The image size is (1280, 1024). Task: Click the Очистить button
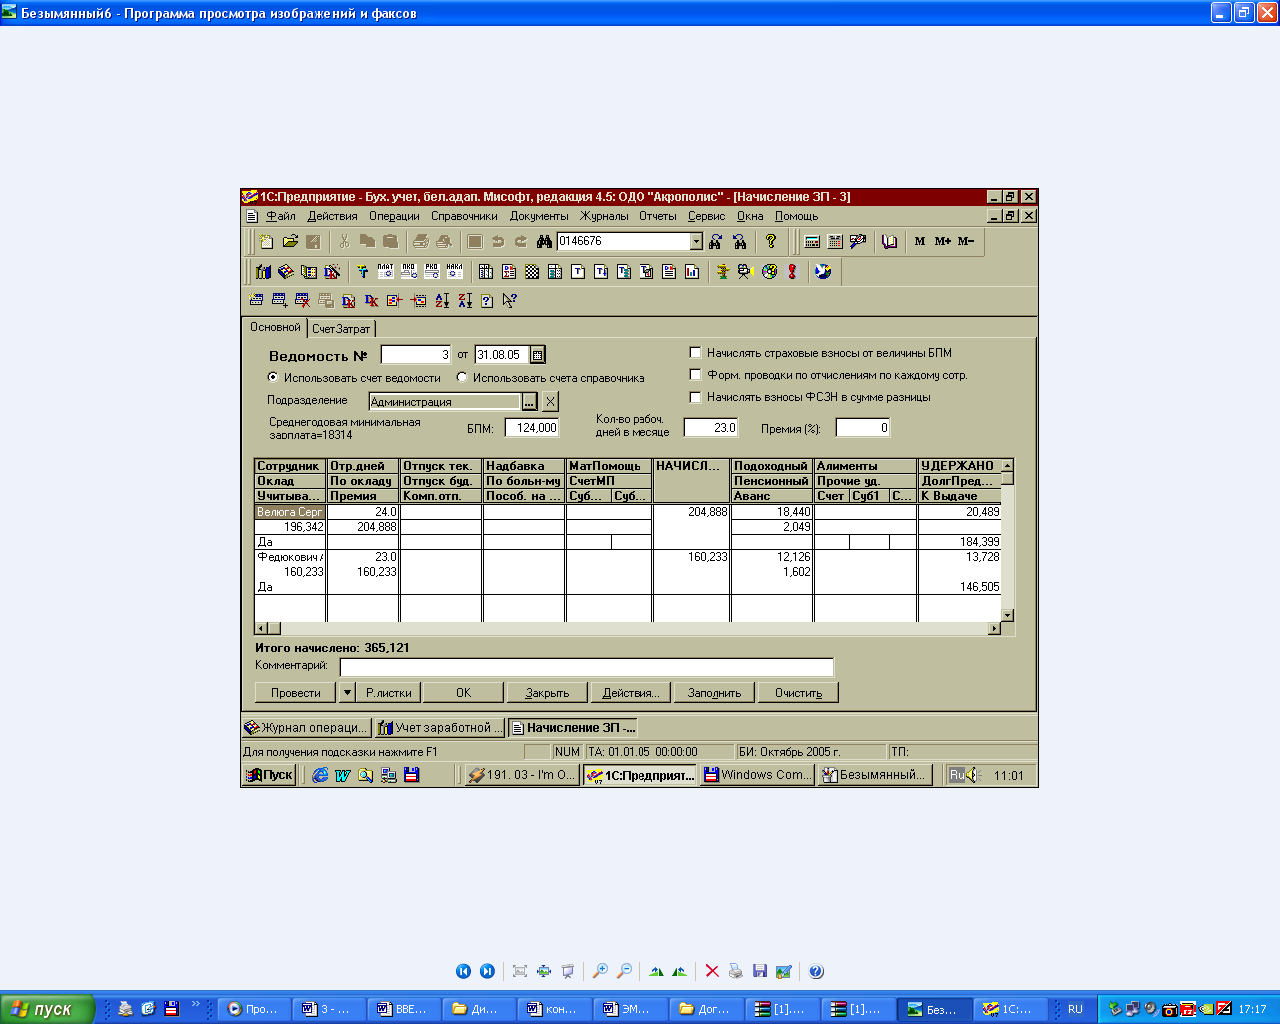tap(798, 692)
